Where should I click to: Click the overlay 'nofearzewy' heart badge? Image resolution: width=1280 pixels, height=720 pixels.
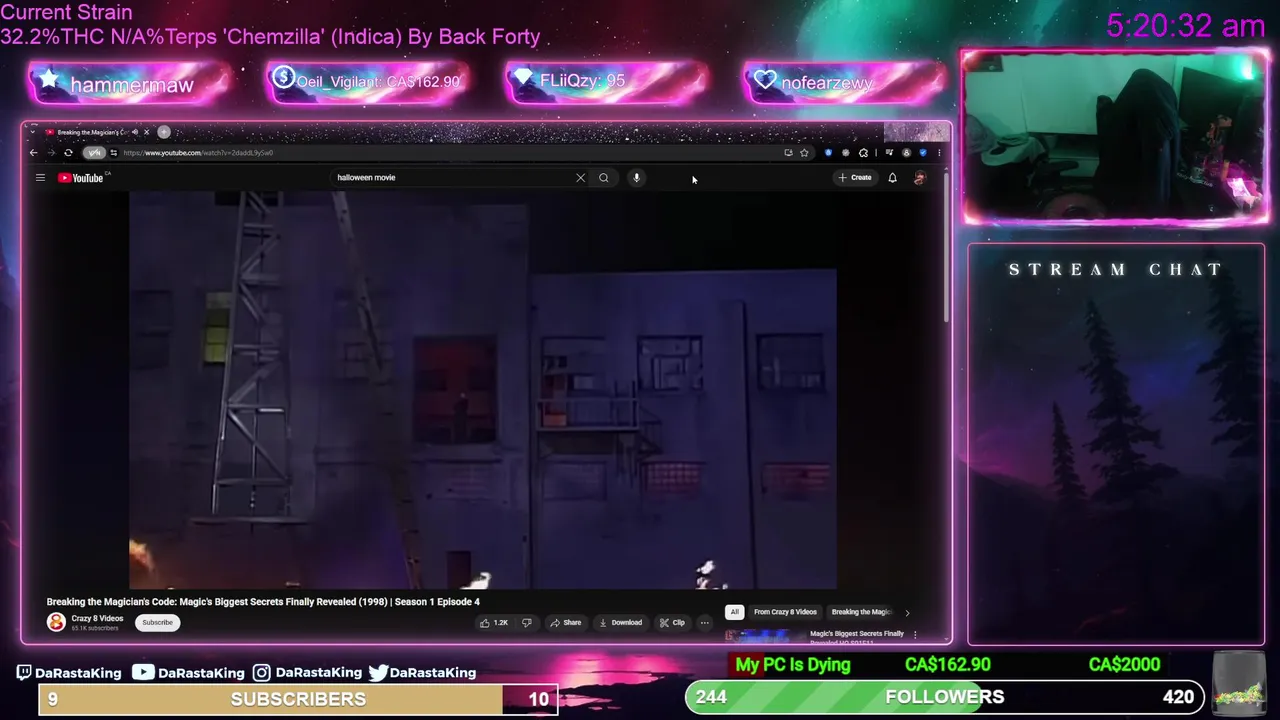845,83
